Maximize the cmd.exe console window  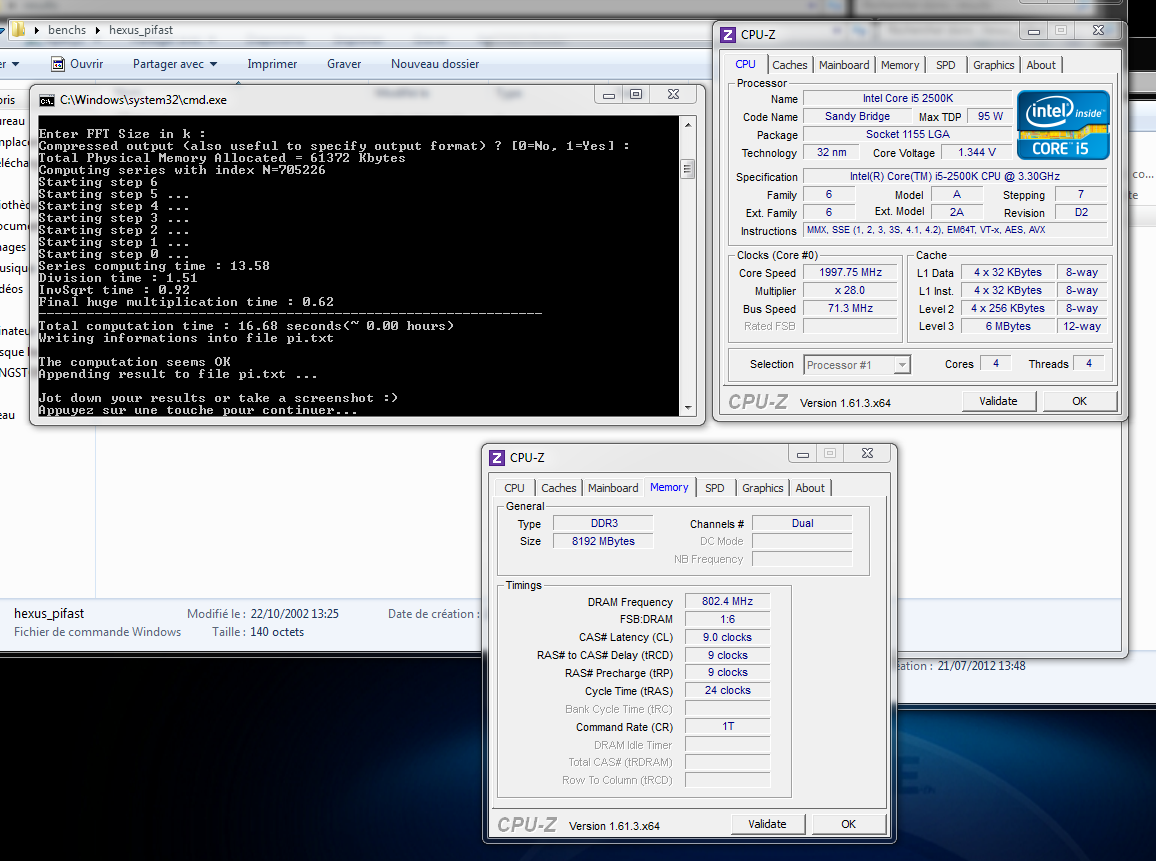pos(636,94)
